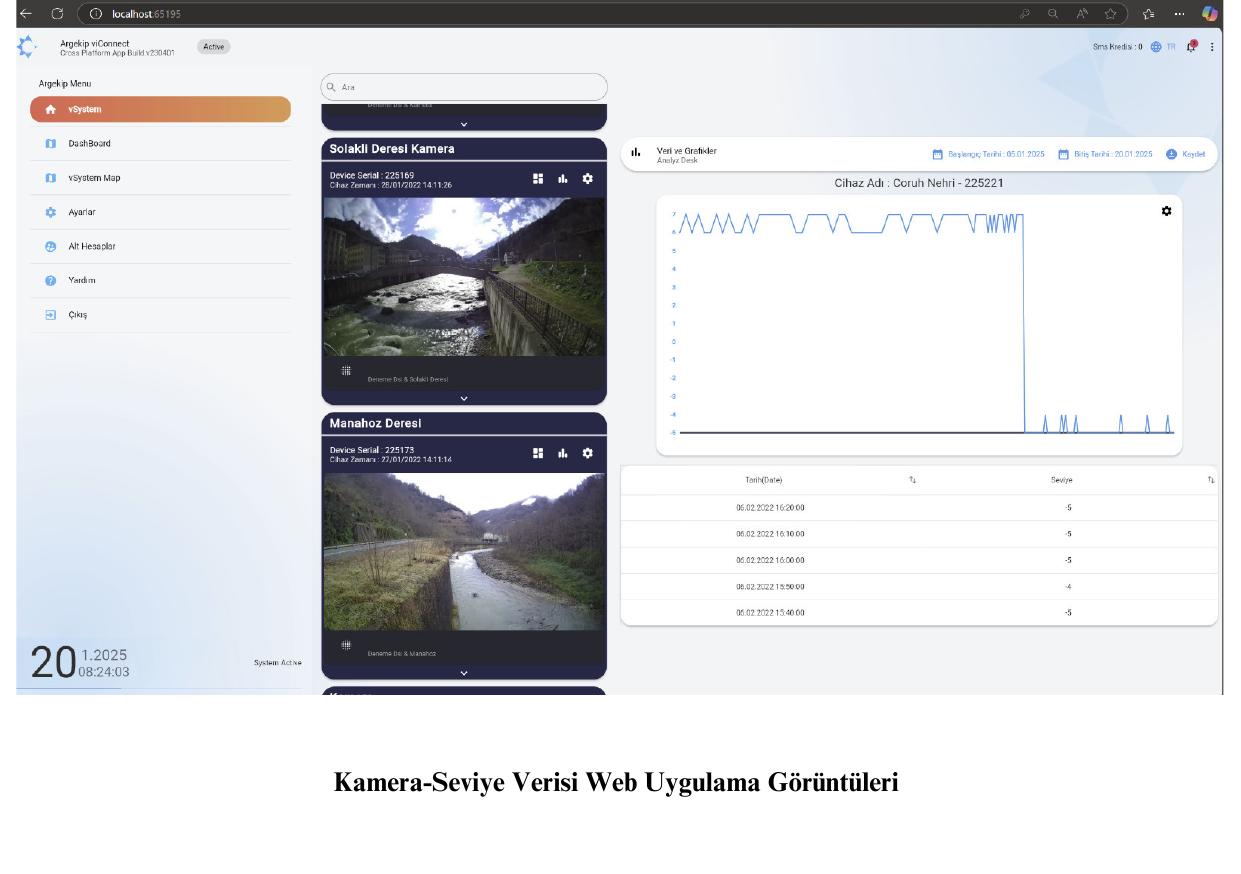The width and height of the screenshot is (1241, 874).
Task: Click the Veri ve Grafikler chart icon
Action: tap(636, 153)
